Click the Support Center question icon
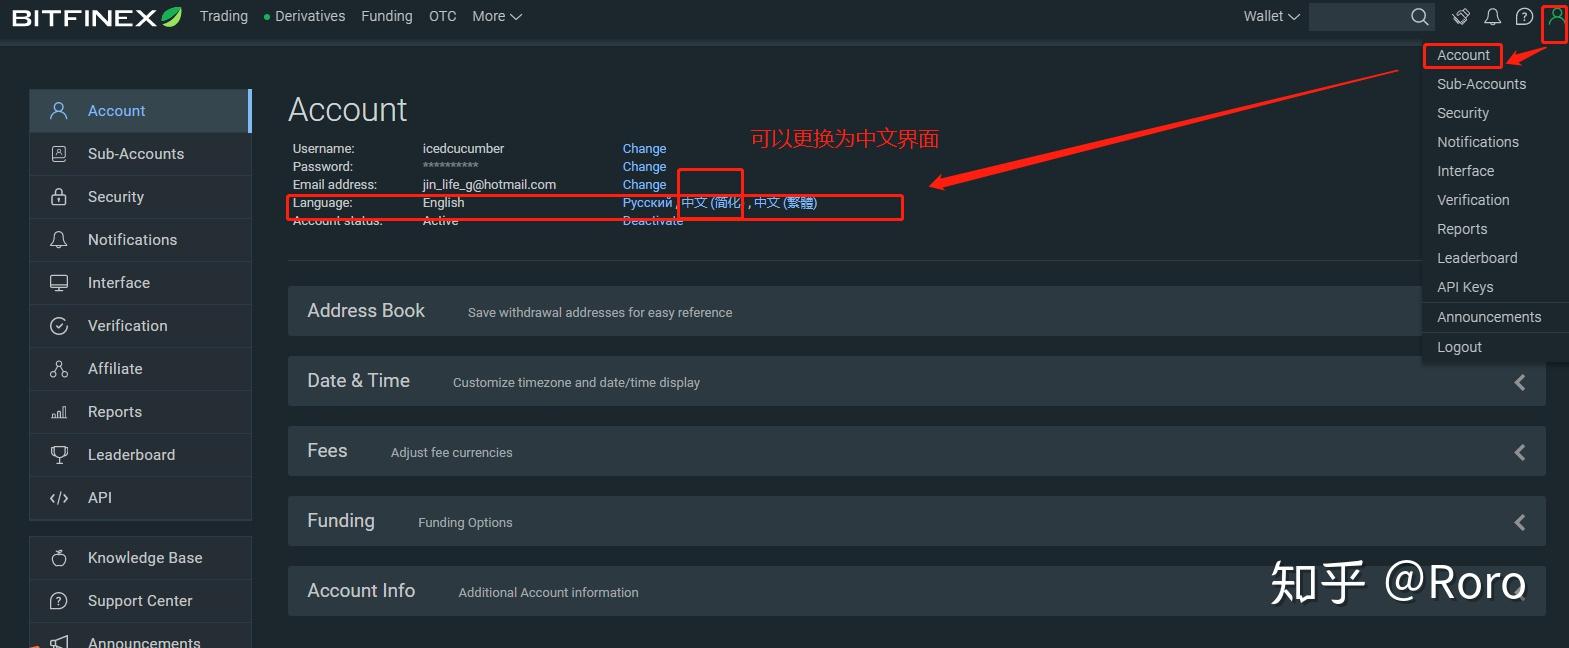1569x648 pixels. pyautogui.click(x=59, y=601)
